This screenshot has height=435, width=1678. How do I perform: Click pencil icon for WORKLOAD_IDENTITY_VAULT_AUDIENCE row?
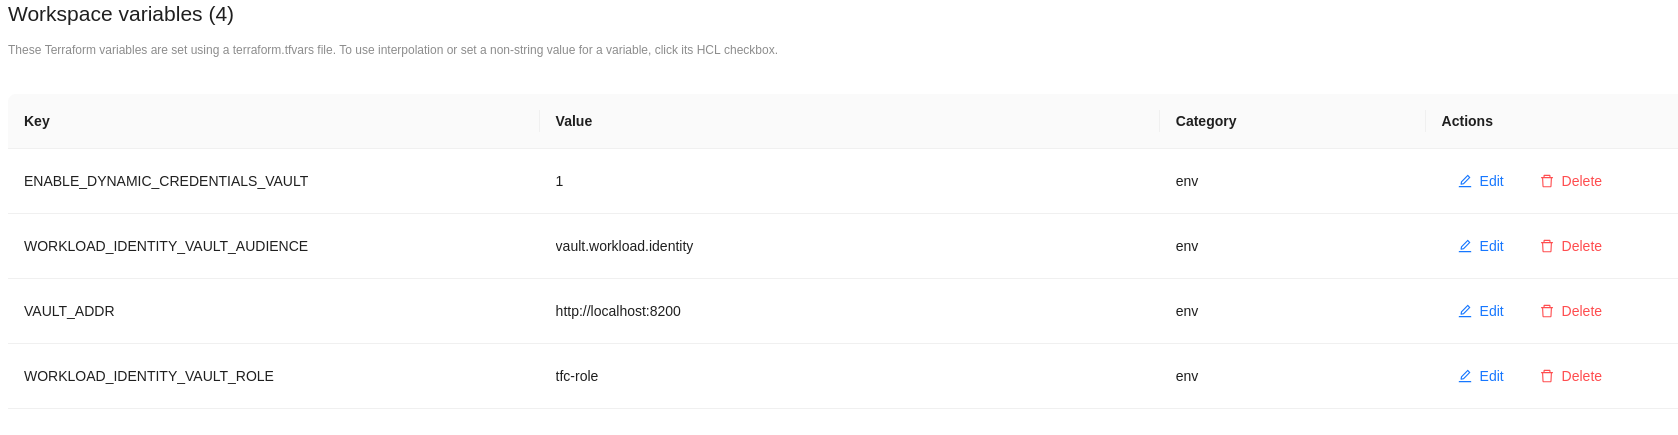[1465, 246]
